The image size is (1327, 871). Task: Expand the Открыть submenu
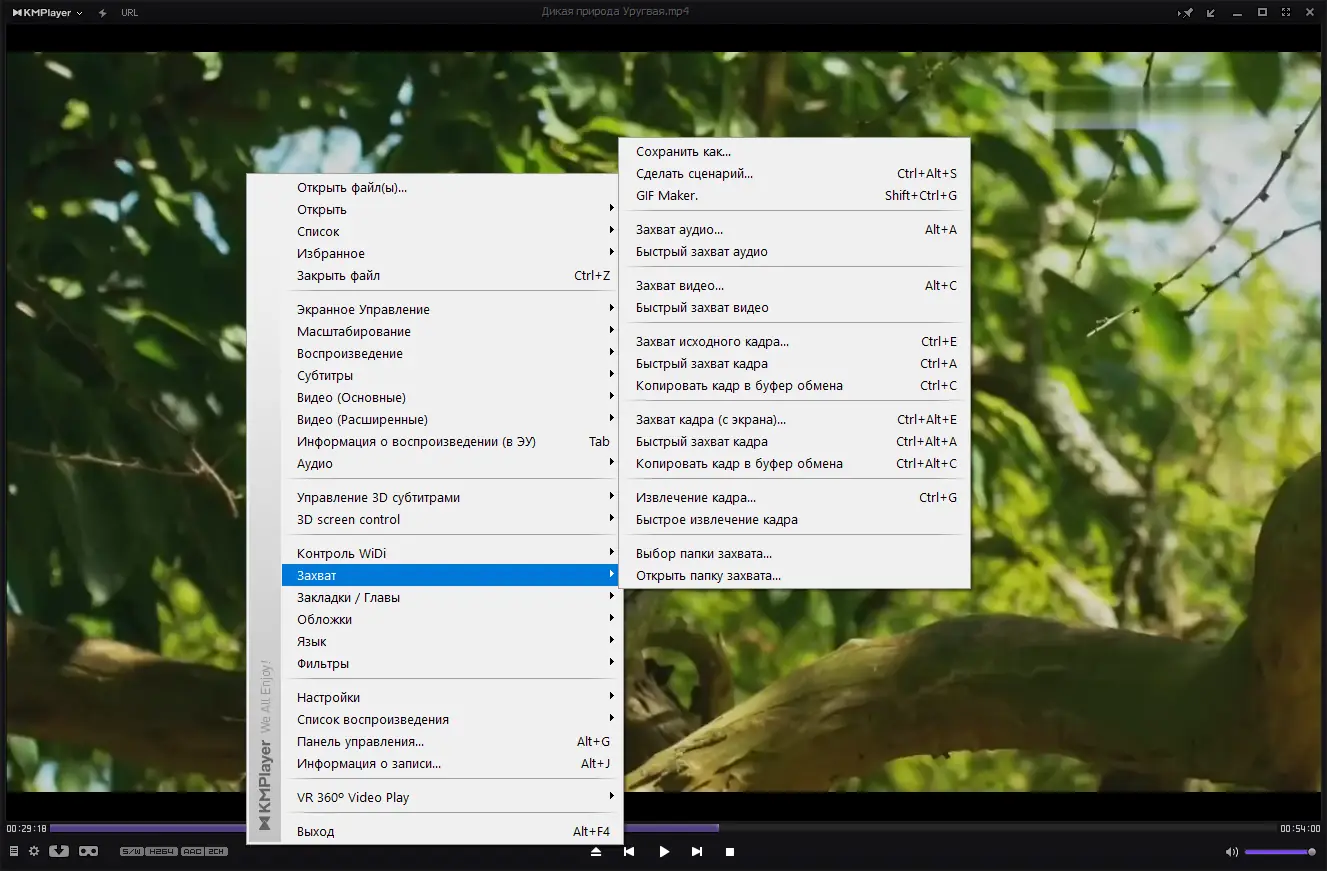tap(448, 210)
